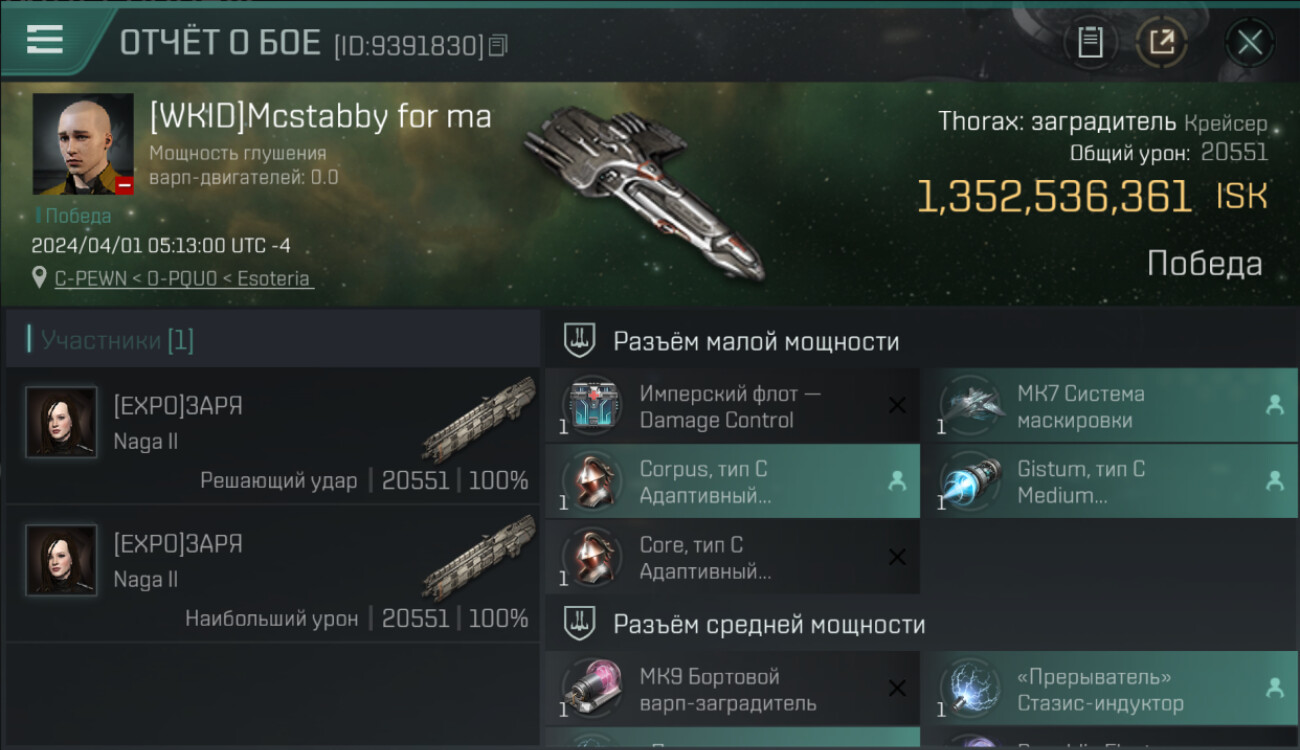The height and width of the screenshot is (750, 1300).
Task: Close the battle report window
Action: point(1249,42)
